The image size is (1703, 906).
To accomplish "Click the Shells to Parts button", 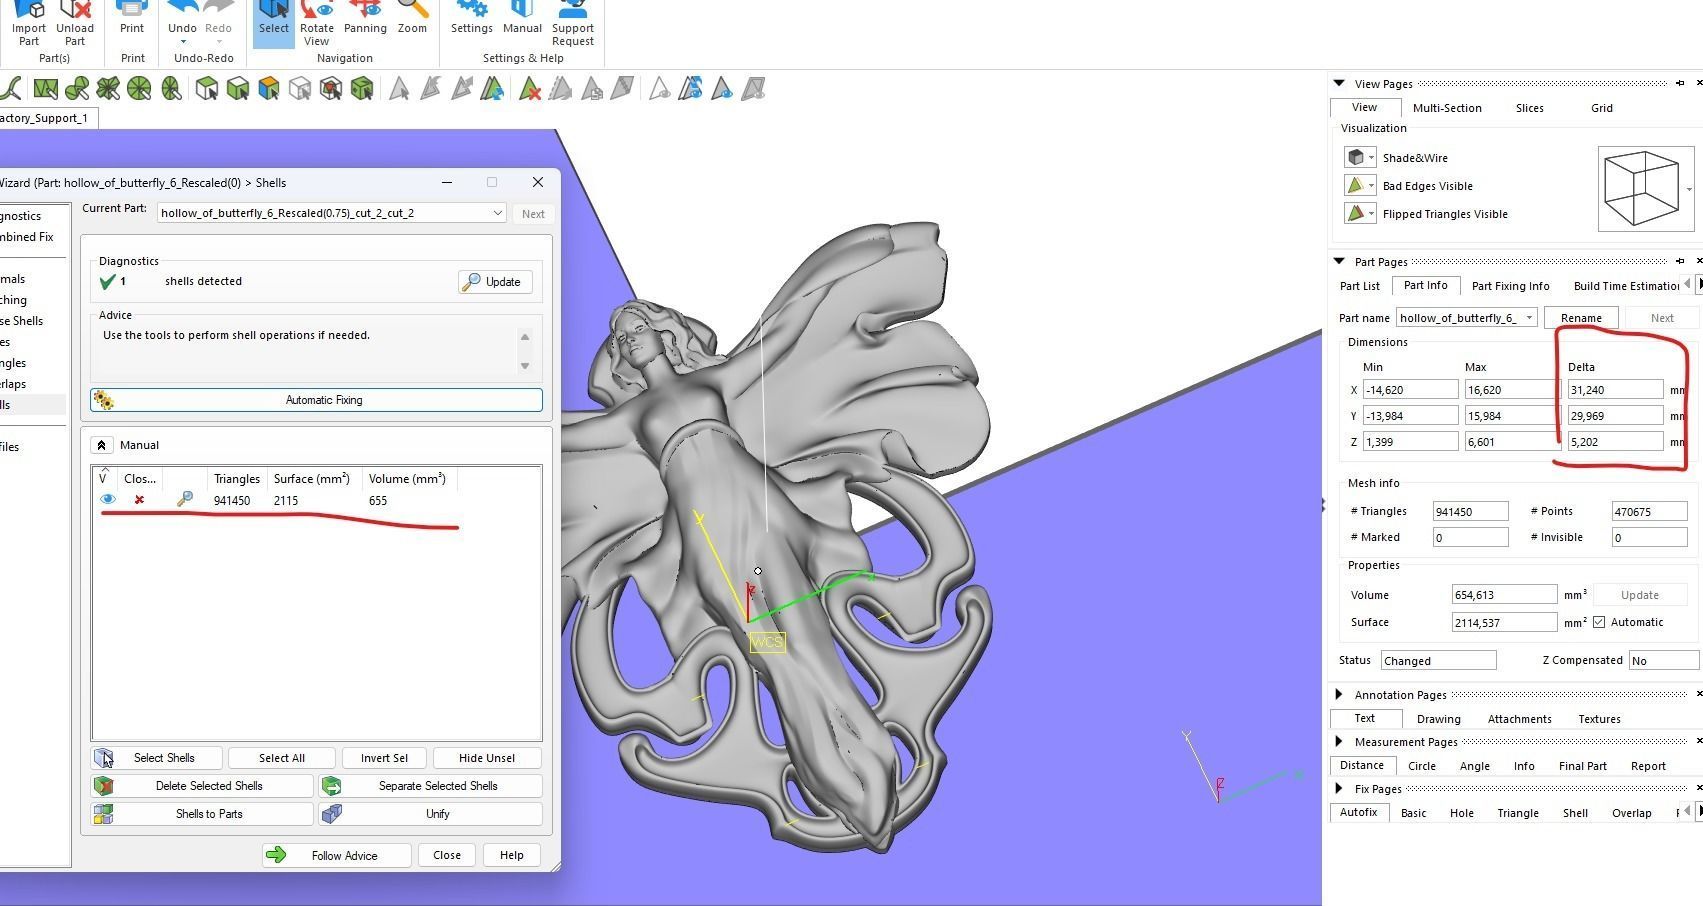I will (x=202, y=814).
